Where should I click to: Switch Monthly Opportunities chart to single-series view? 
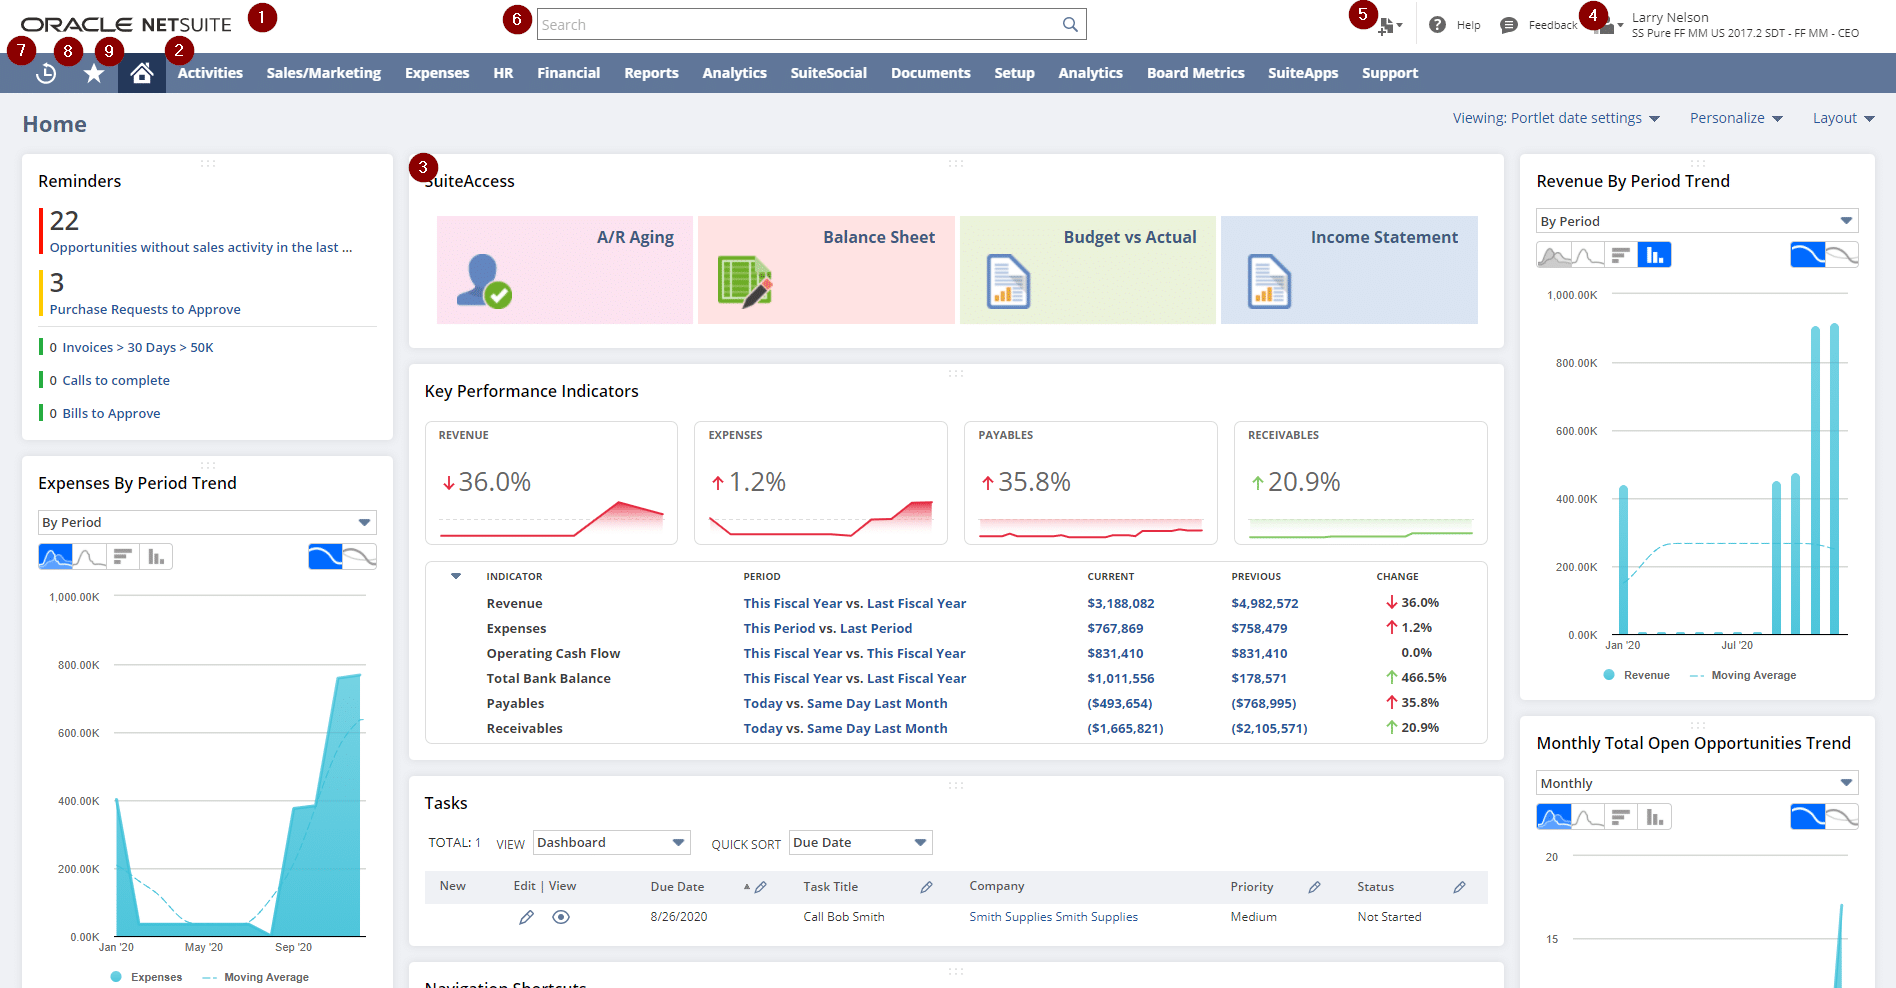coord(1808,816)
